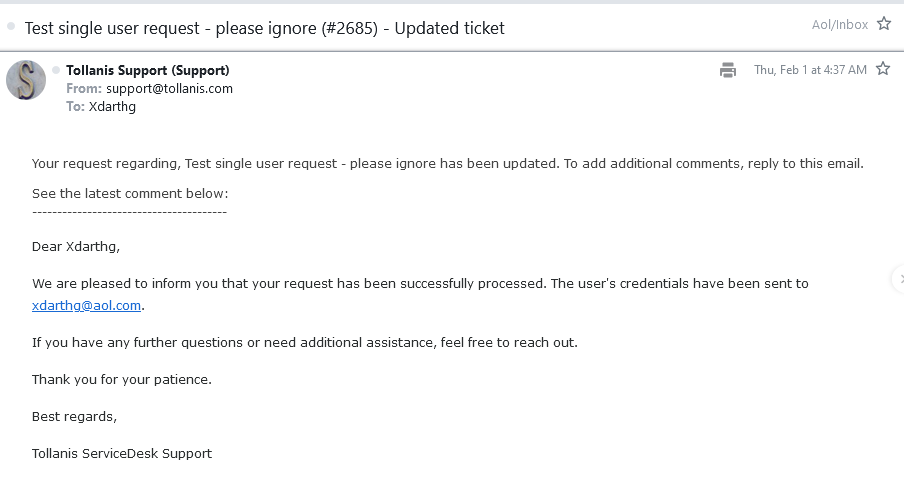Toggle read status dot beside subject
Image resolution: width=904 pixels, height=483 pixels.
point(11,27)
